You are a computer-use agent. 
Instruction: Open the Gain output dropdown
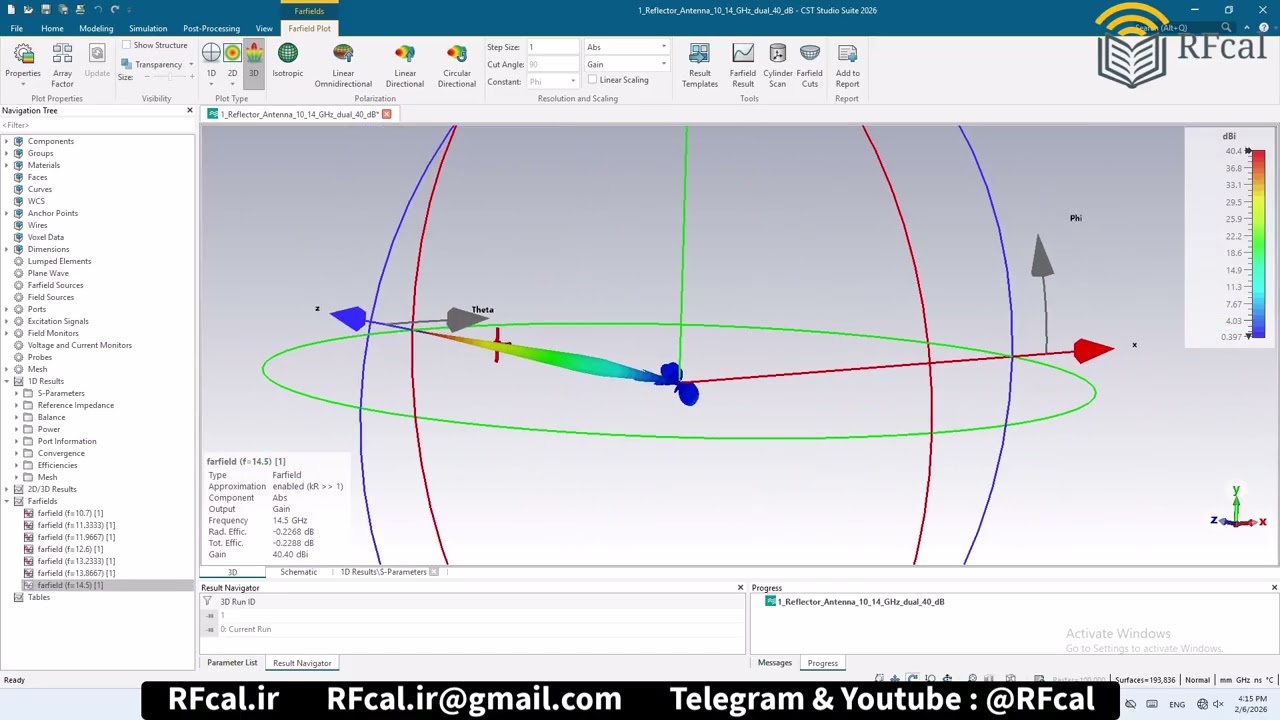[626, 64]
